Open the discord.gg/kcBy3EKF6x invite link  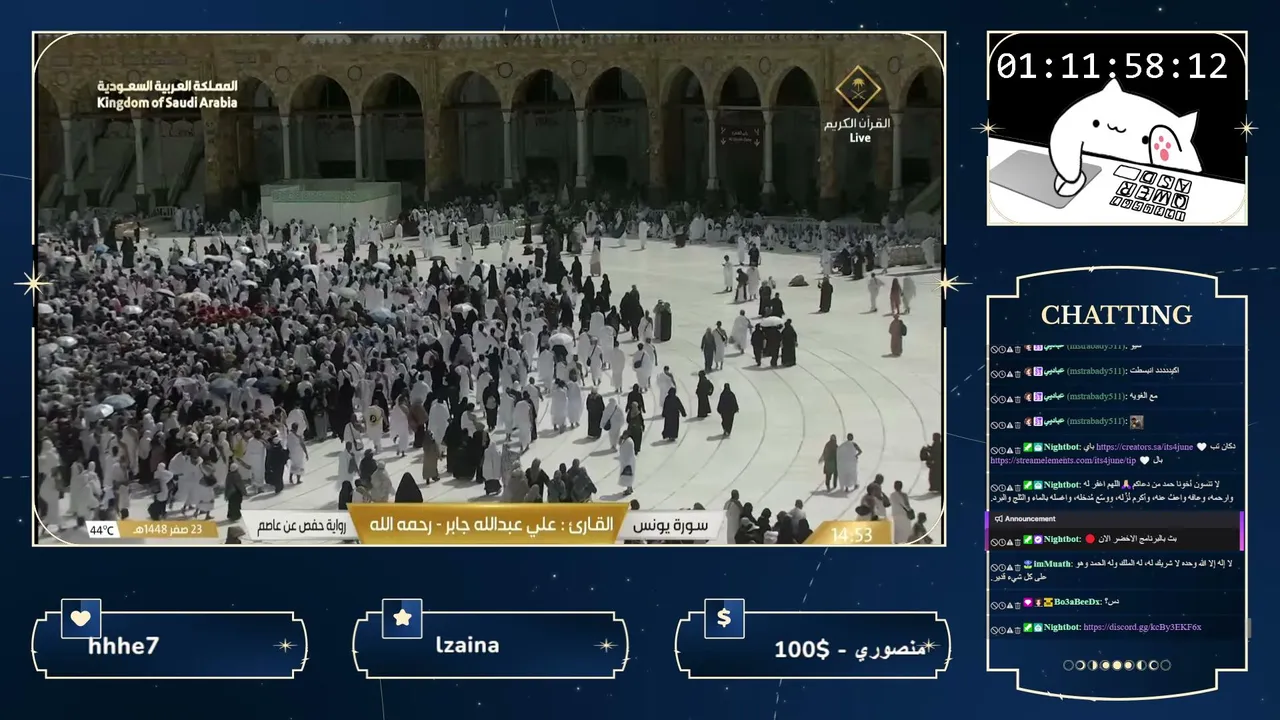tap(1142, 628)
